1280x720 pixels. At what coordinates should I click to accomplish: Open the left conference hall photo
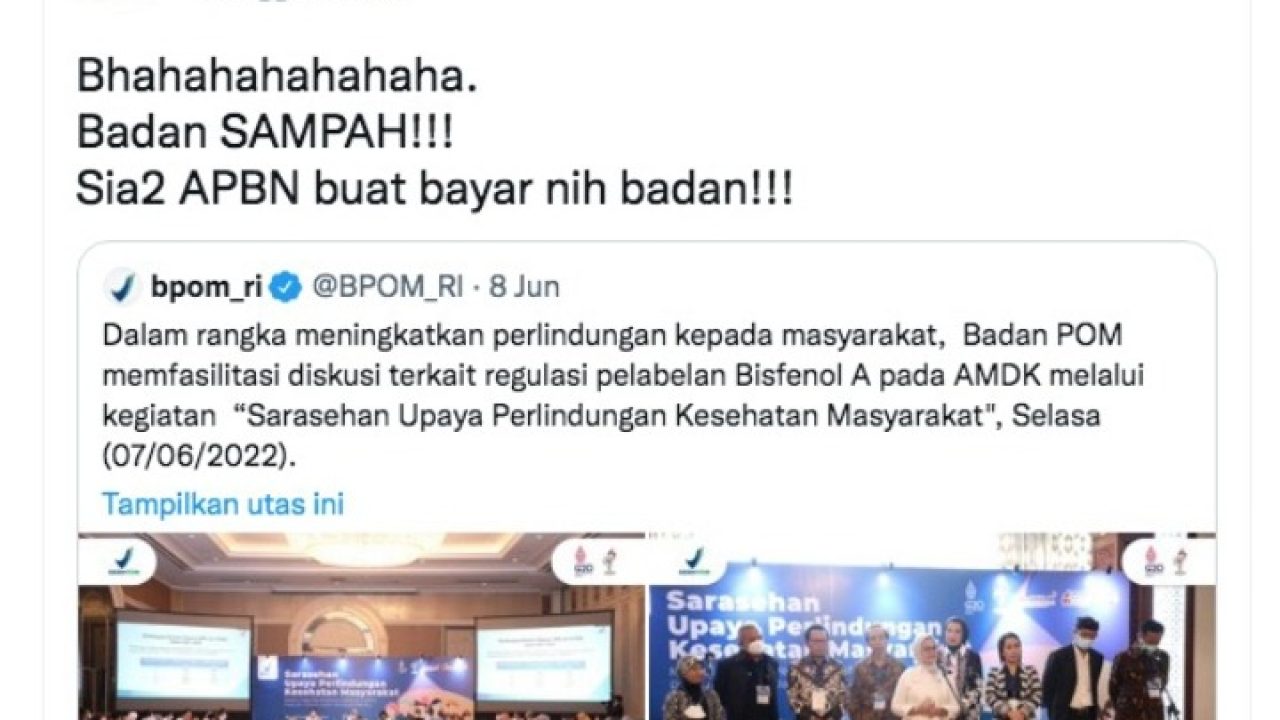pyautogui.click(x=361, y=626)
